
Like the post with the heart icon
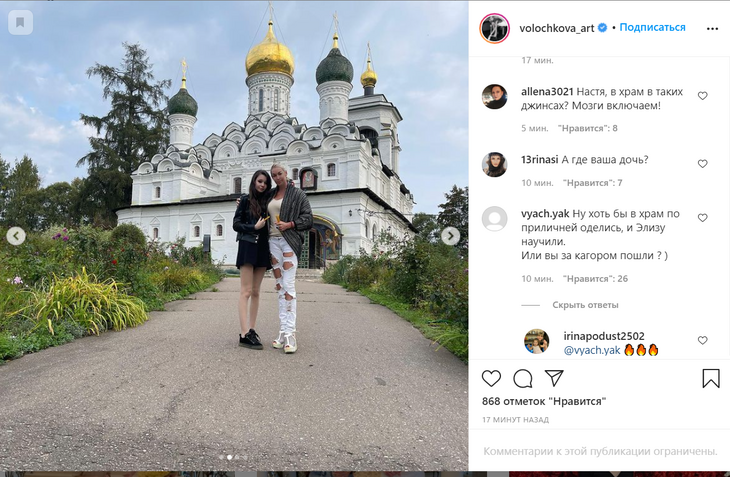pos(491,378)
